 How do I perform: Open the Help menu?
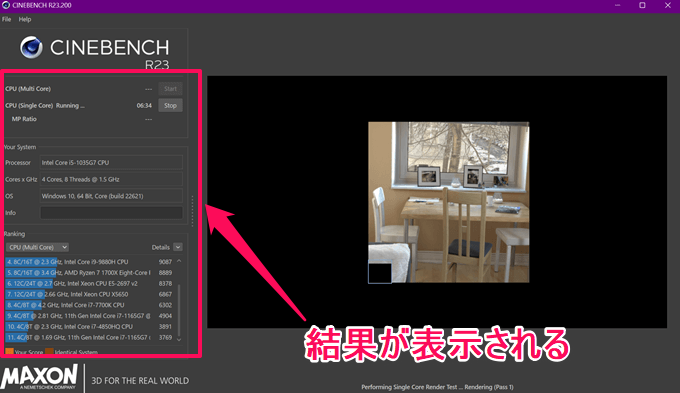[x=25, y=19]
